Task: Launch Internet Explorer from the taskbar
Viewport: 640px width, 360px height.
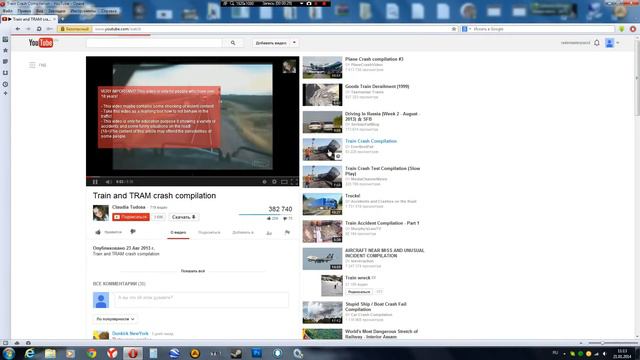Action: [x=29, y=353]
